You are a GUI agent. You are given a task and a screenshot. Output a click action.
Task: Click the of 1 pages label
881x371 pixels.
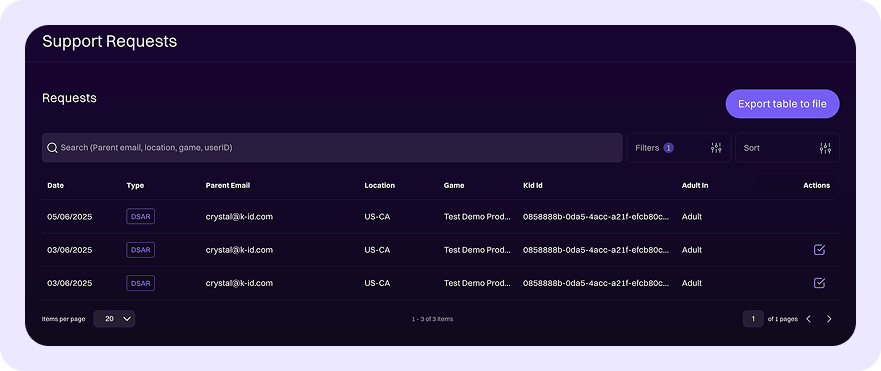coord(783,319)
